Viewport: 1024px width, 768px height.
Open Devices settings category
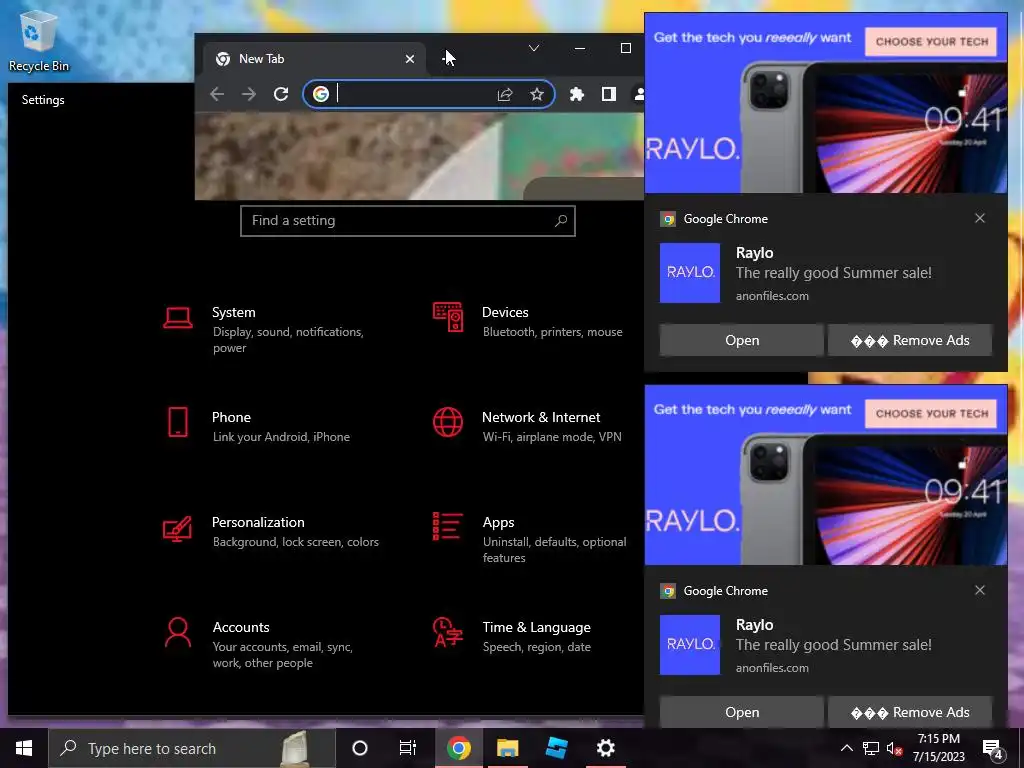pyautogui.click(x=530, y=321)
